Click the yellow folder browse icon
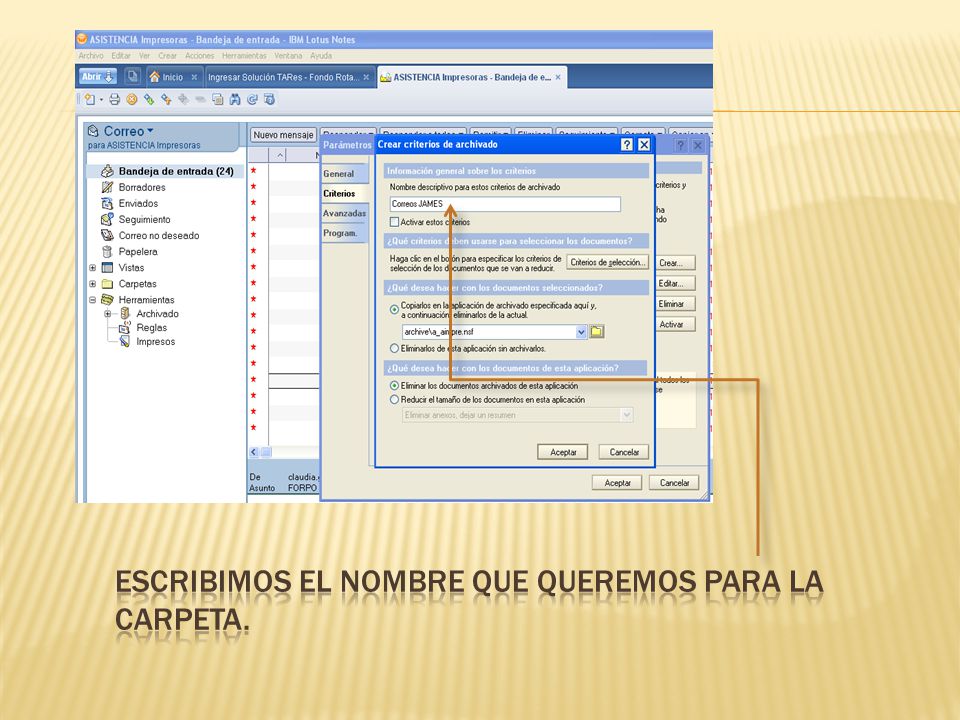The width and height of the screenshot is (960, 720). coord(596,332)
